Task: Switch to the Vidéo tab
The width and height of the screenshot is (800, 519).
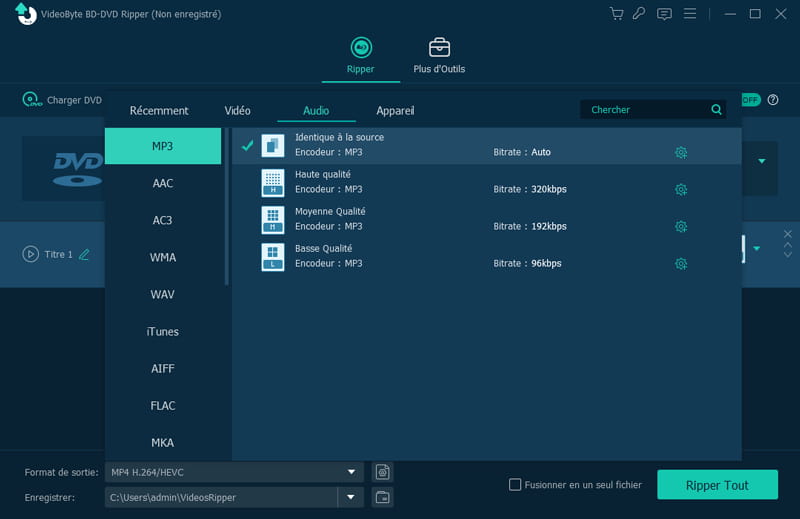Action: (237, 111)
